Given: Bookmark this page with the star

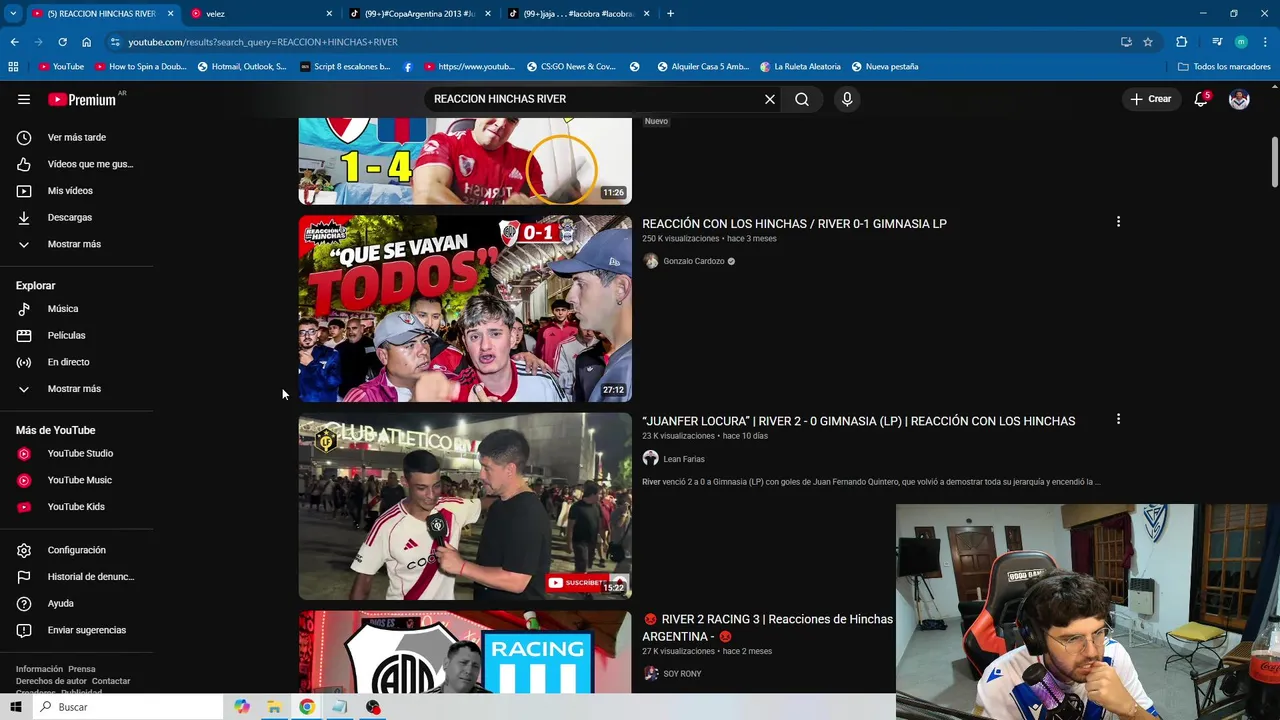Looking at the screenshot, I should (x=1148, y=42).
